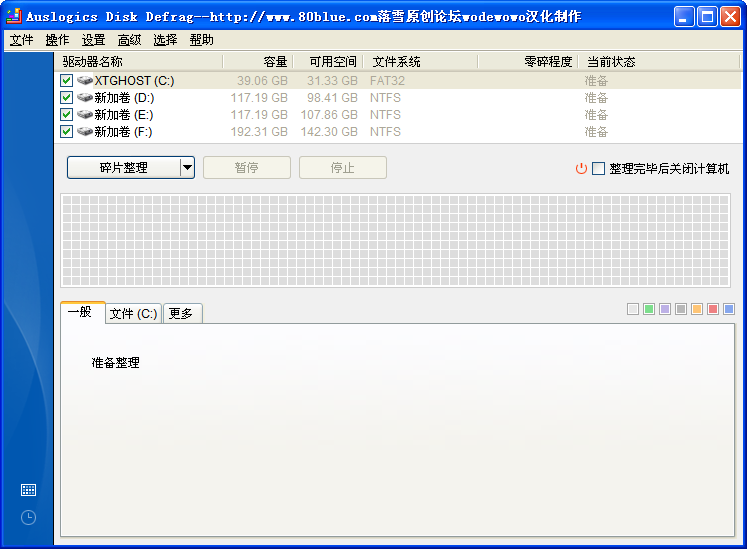The height and width of the screenshot is (549, 747).
Task: Open the 设置 menu
Action: [93, 40]
